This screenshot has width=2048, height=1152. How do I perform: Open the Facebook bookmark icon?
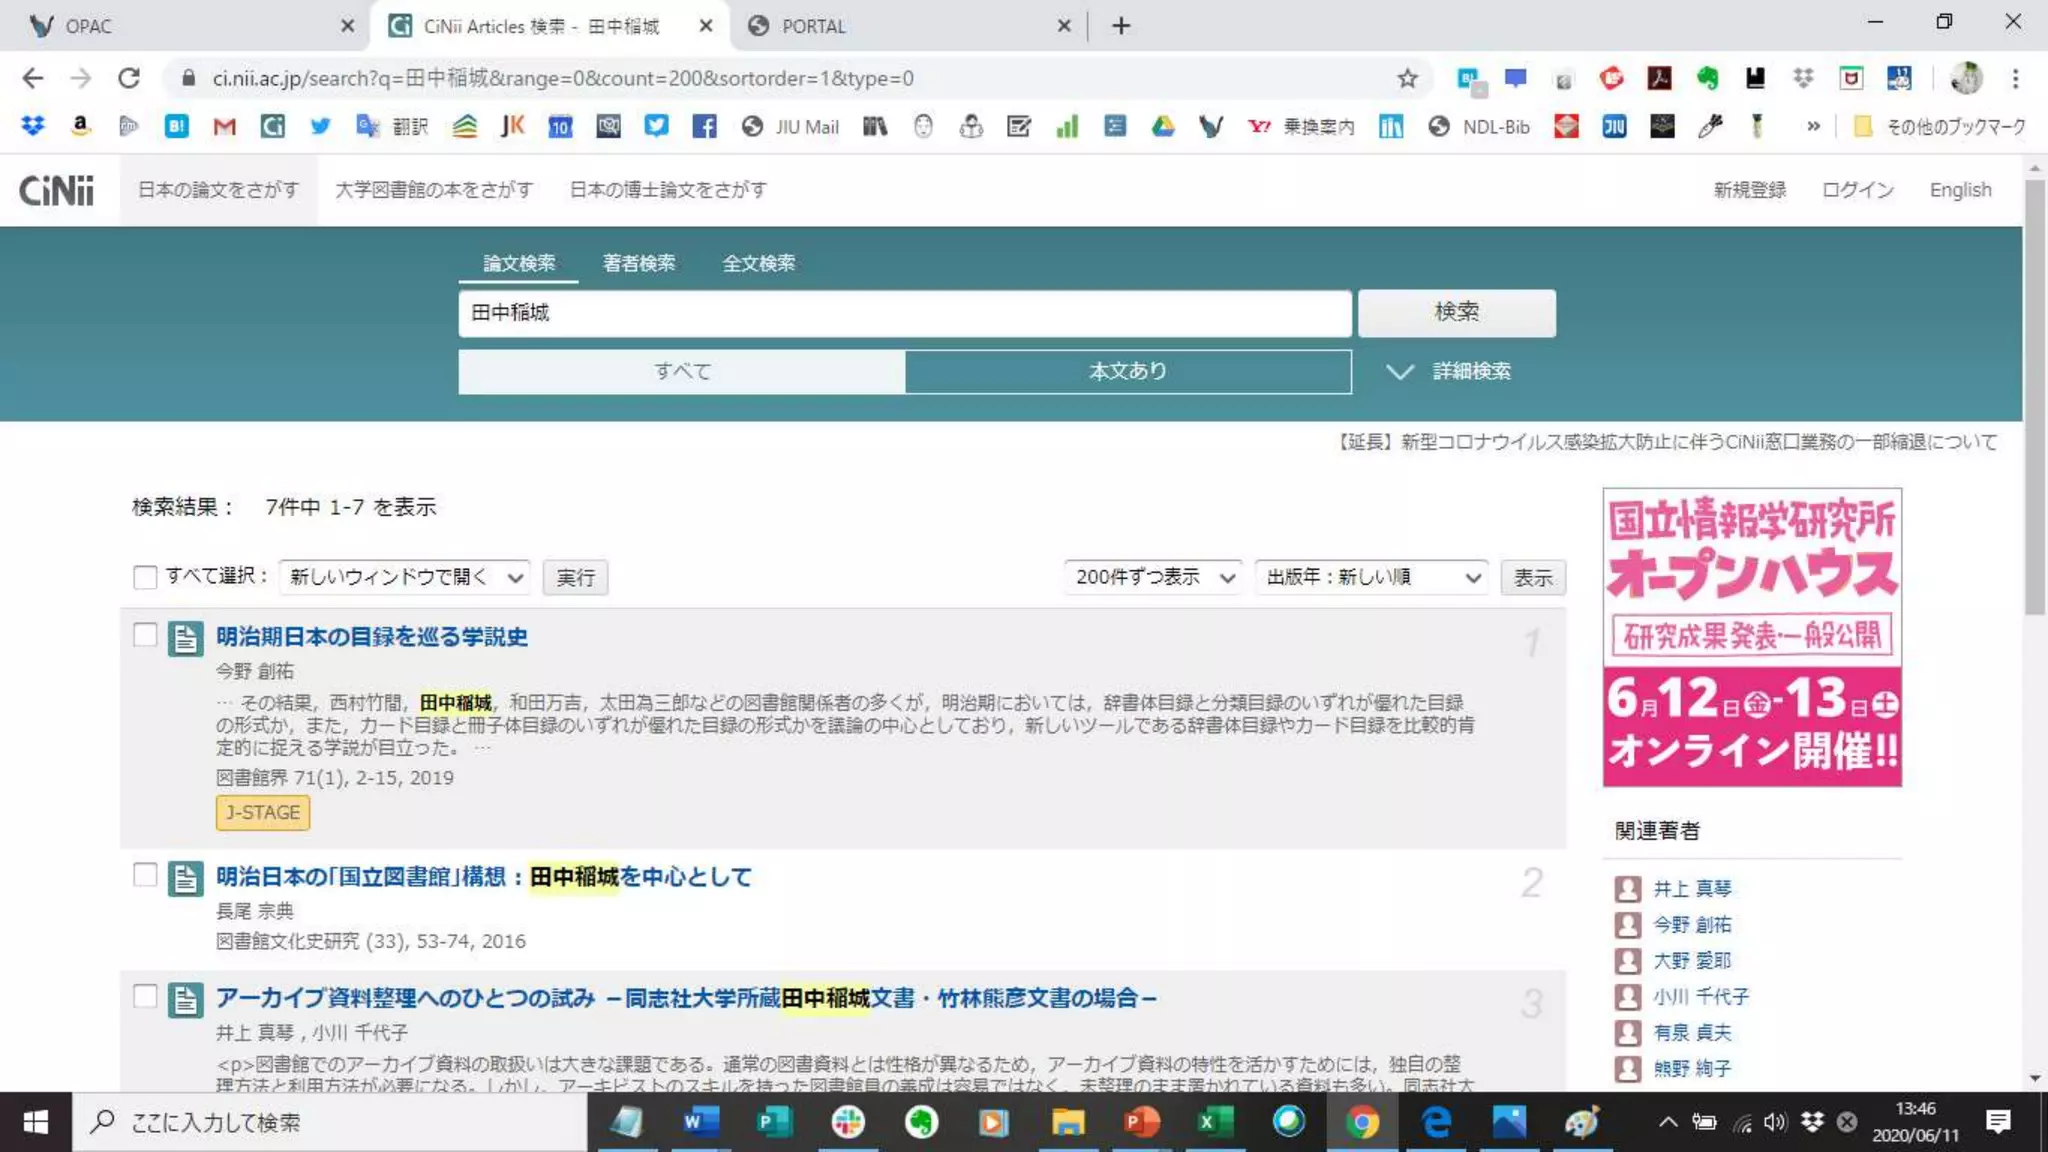pos(704,126)
